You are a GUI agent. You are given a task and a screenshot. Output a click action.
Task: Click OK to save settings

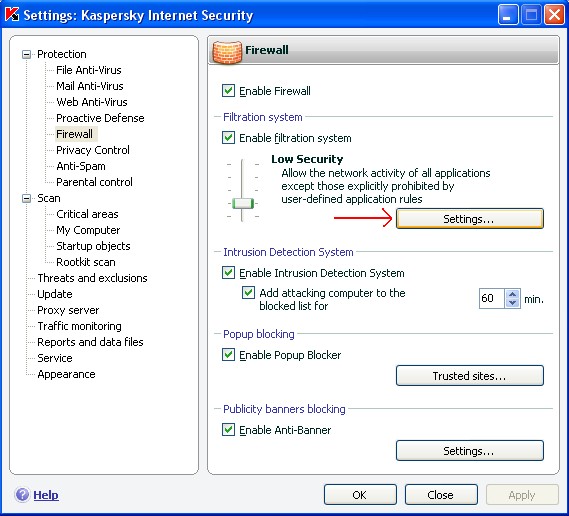point(360,495)
